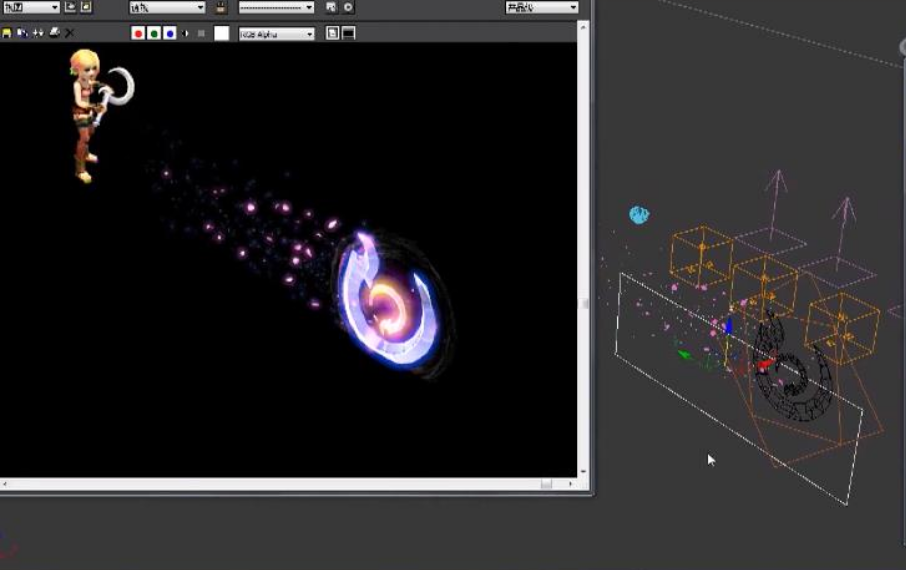Click the Clone Rendered Frame Window icon

point(38,33)
